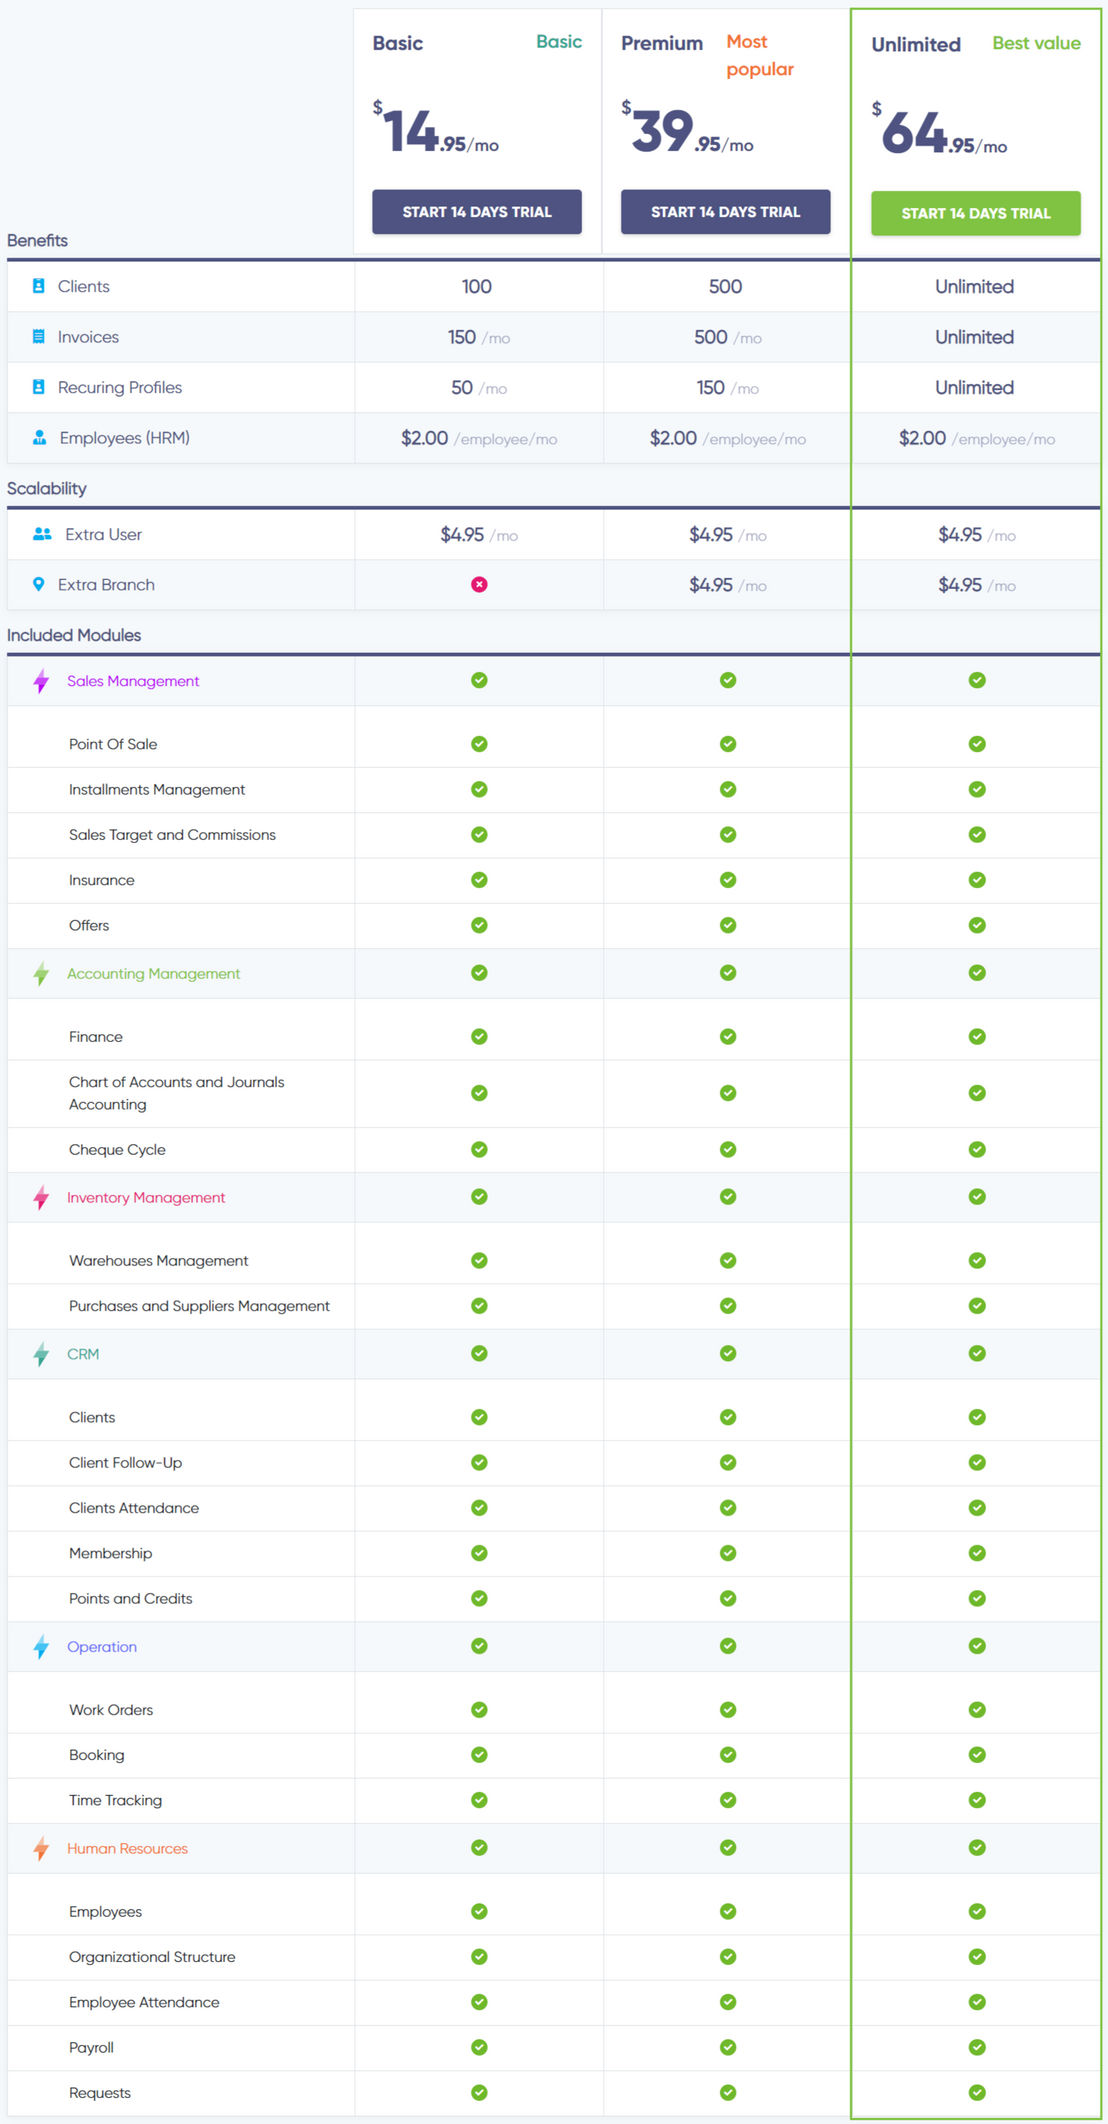Click the Basic Extra User price $4.95
Screen dimensions: 1108x2124
click(462, 535)
